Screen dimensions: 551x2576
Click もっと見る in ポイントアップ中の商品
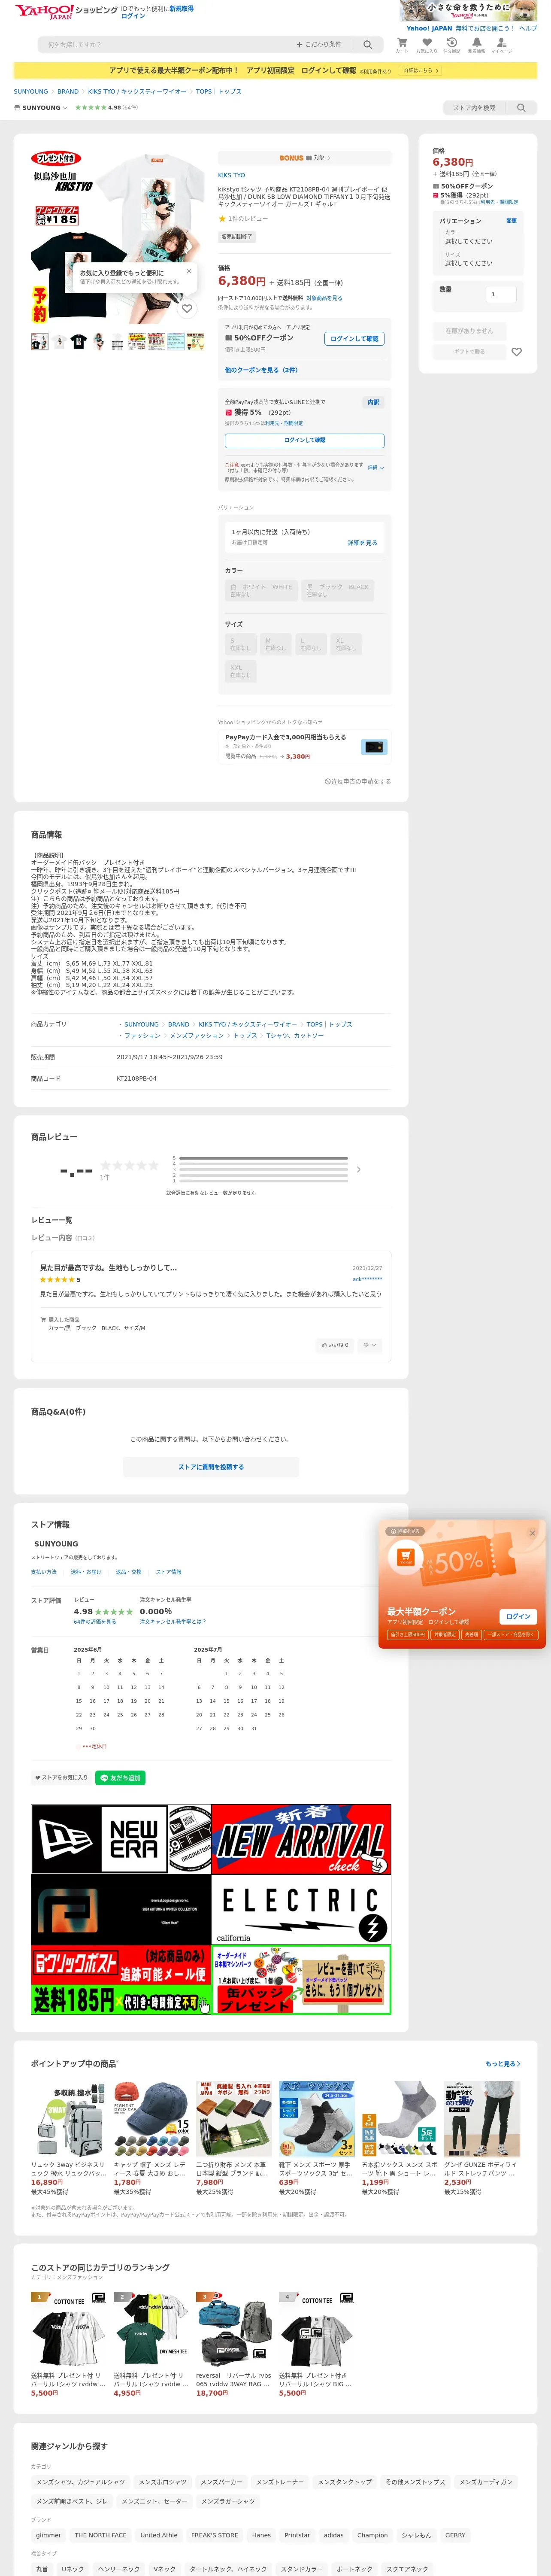503,2064
